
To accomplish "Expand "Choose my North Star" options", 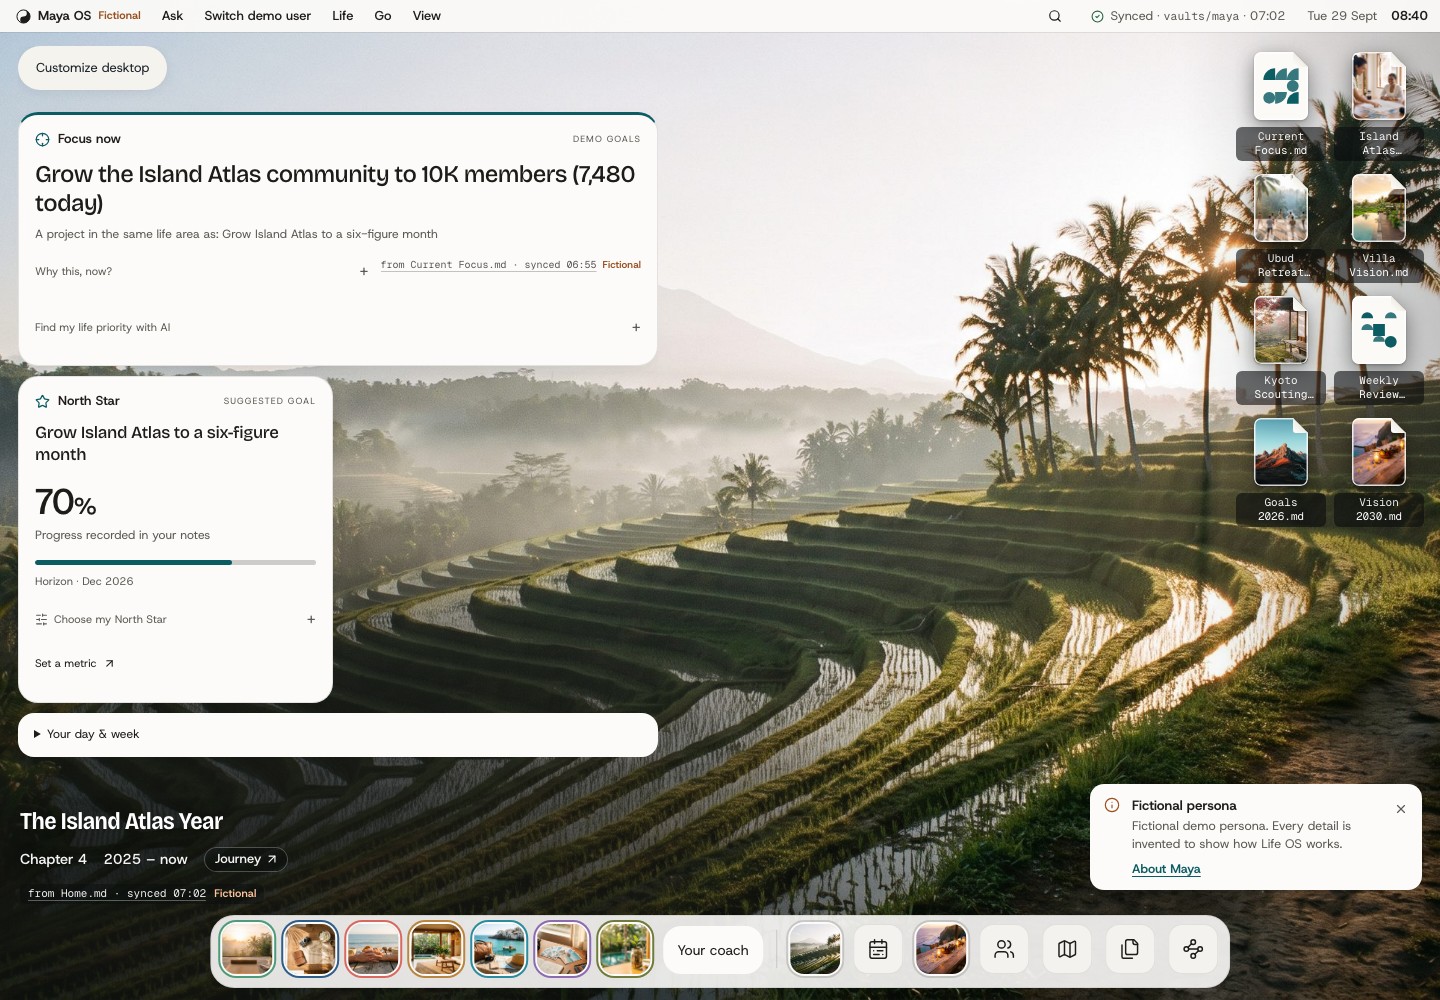I will (x=175, y=619).
